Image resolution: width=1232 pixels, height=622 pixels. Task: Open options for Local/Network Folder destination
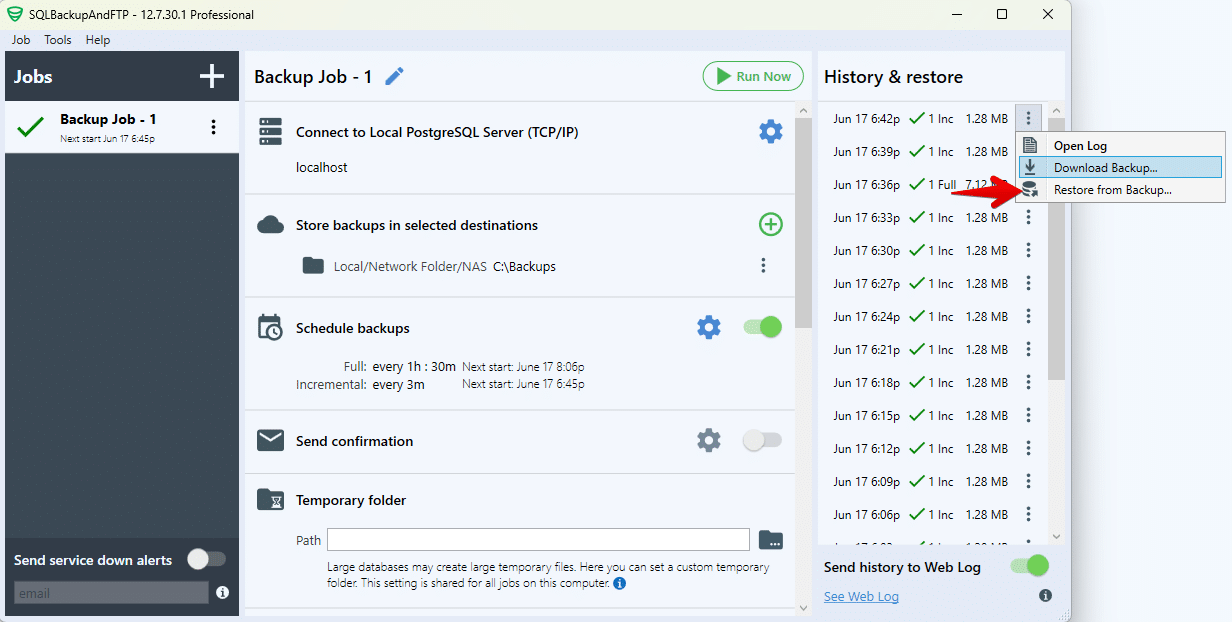(x=763, y=265)
